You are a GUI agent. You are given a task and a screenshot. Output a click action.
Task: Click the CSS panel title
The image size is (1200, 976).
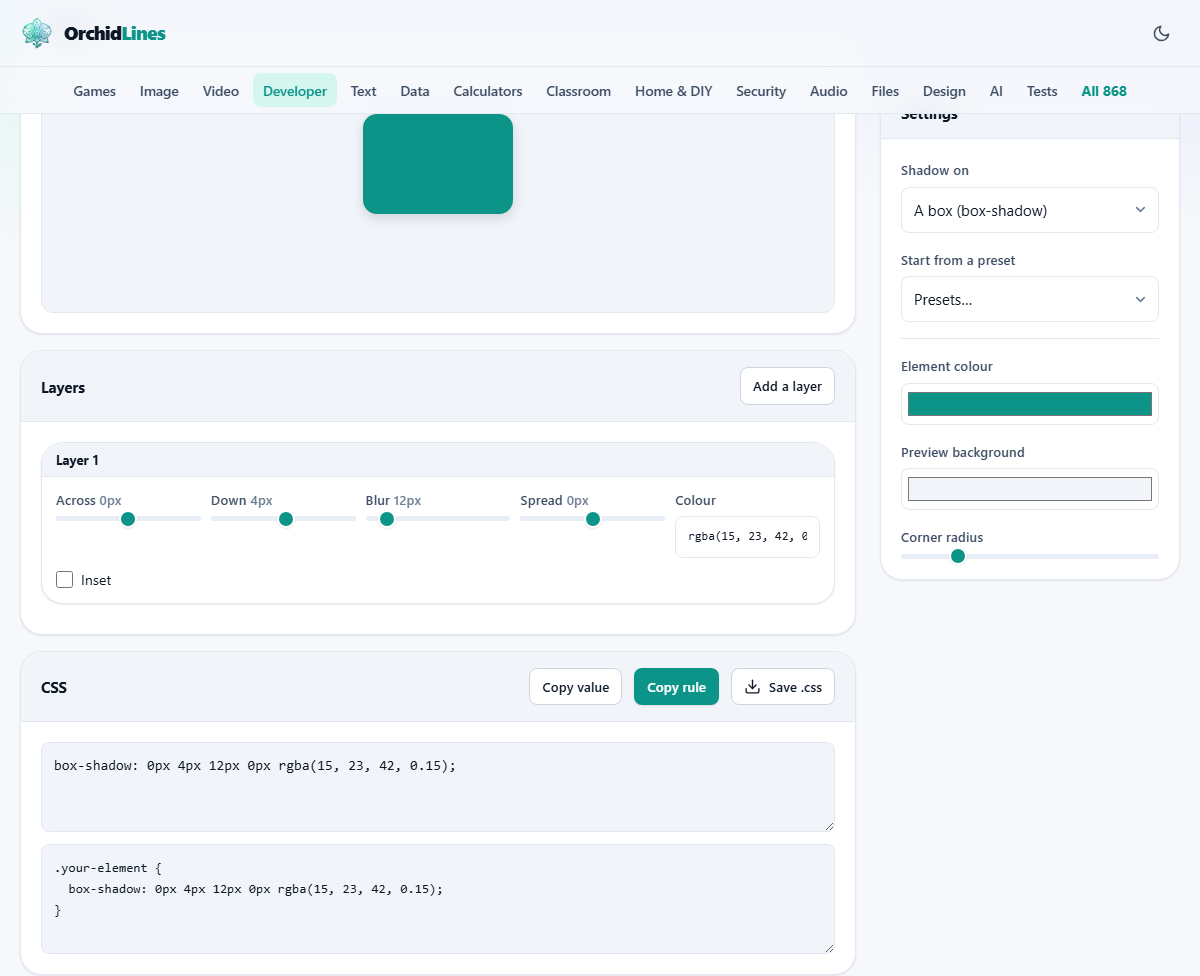click(x=54, y=687)
